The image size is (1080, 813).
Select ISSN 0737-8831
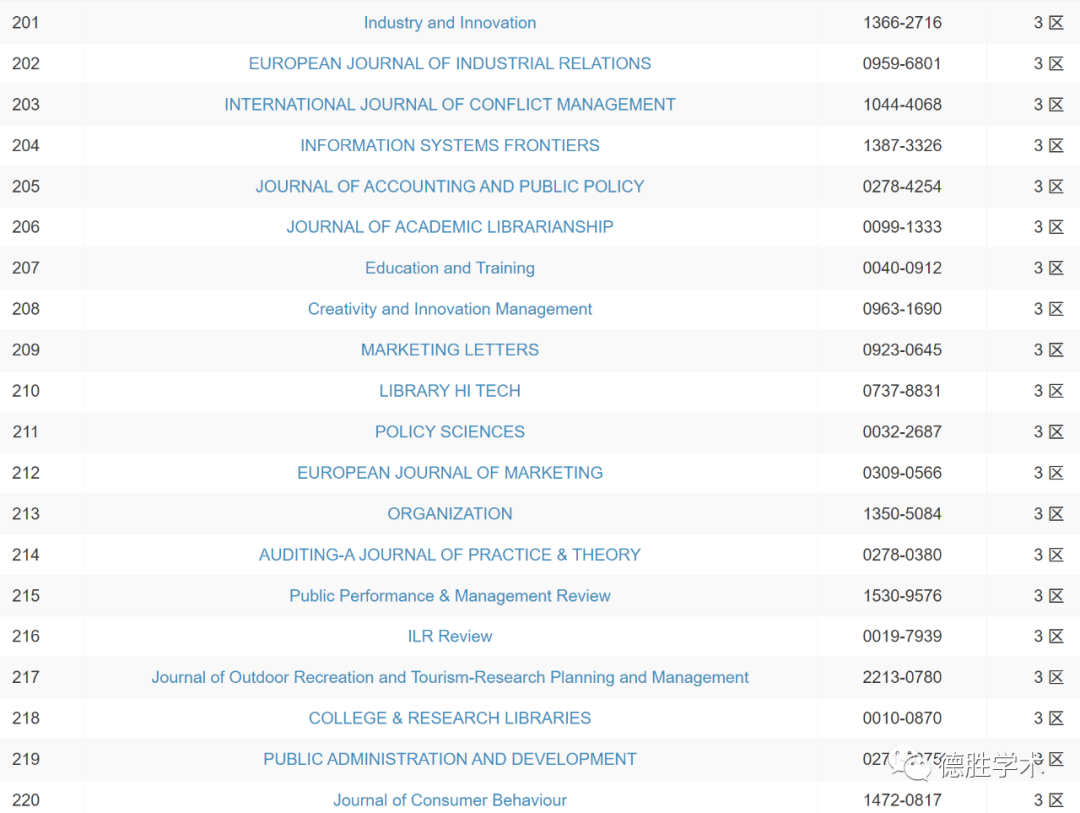click(x=902, y=391)
